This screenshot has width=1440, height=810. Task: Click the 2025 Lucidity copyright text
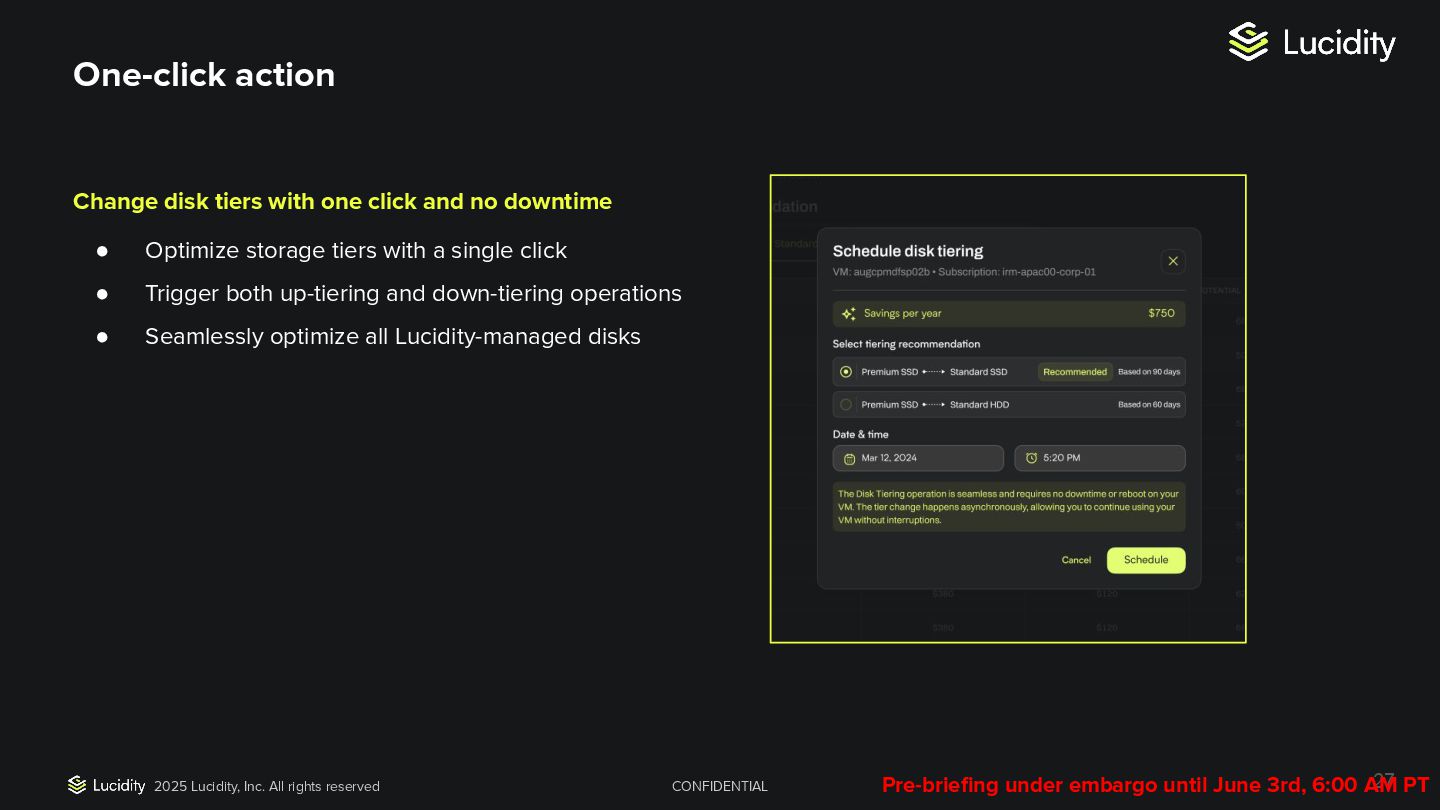(267, 787)
